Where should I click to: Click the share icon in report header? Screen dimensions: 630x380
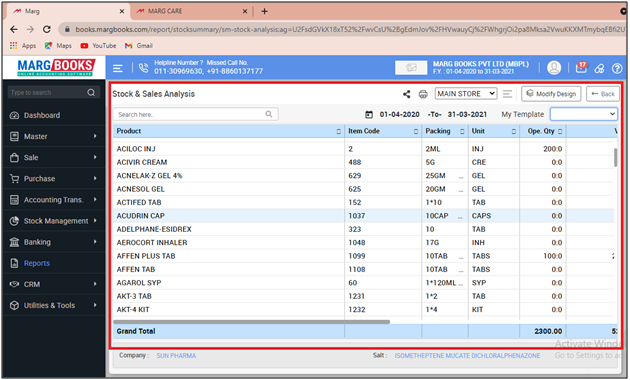(x=407, y=94)
